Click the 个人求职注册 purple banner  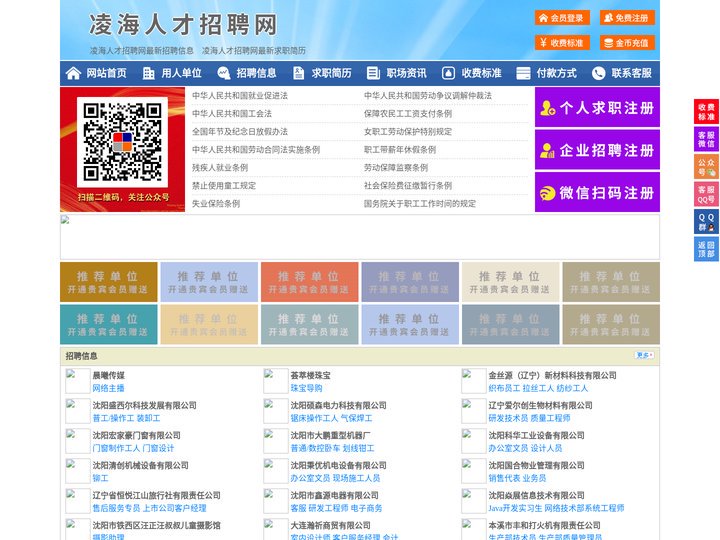point(597,107)
